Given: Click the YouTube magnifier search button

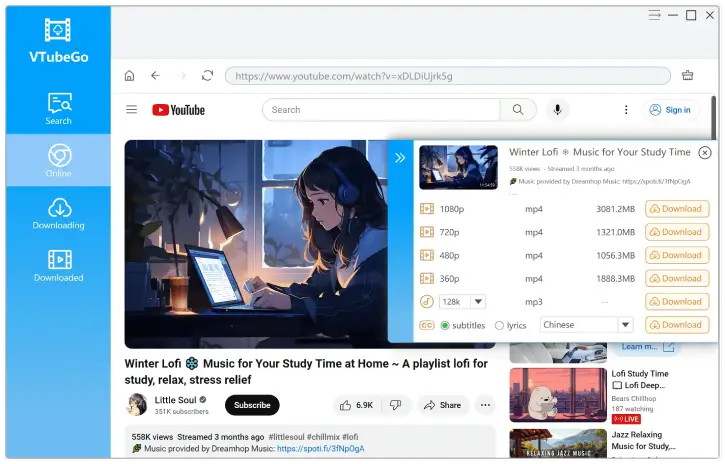Looking at the screenshot, I should click(518, 110).
